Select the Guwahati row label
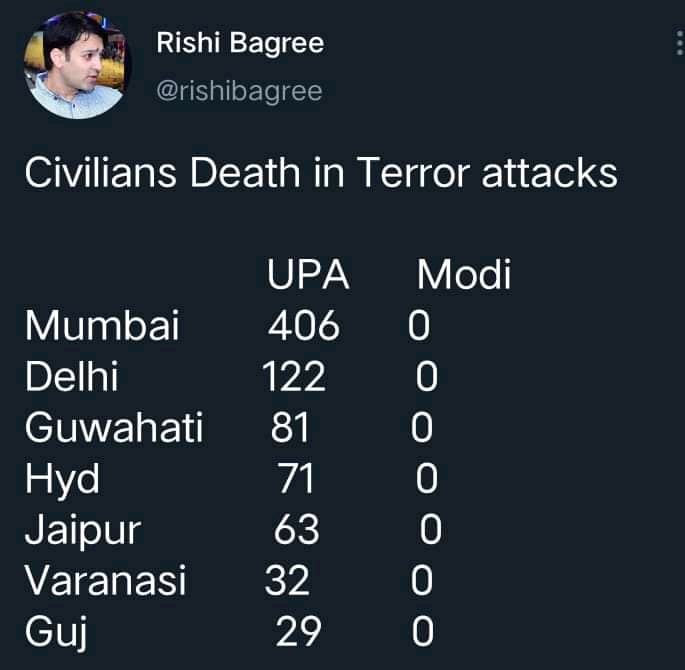This screenshot has height=670, width=685. [x=114, y=427]
